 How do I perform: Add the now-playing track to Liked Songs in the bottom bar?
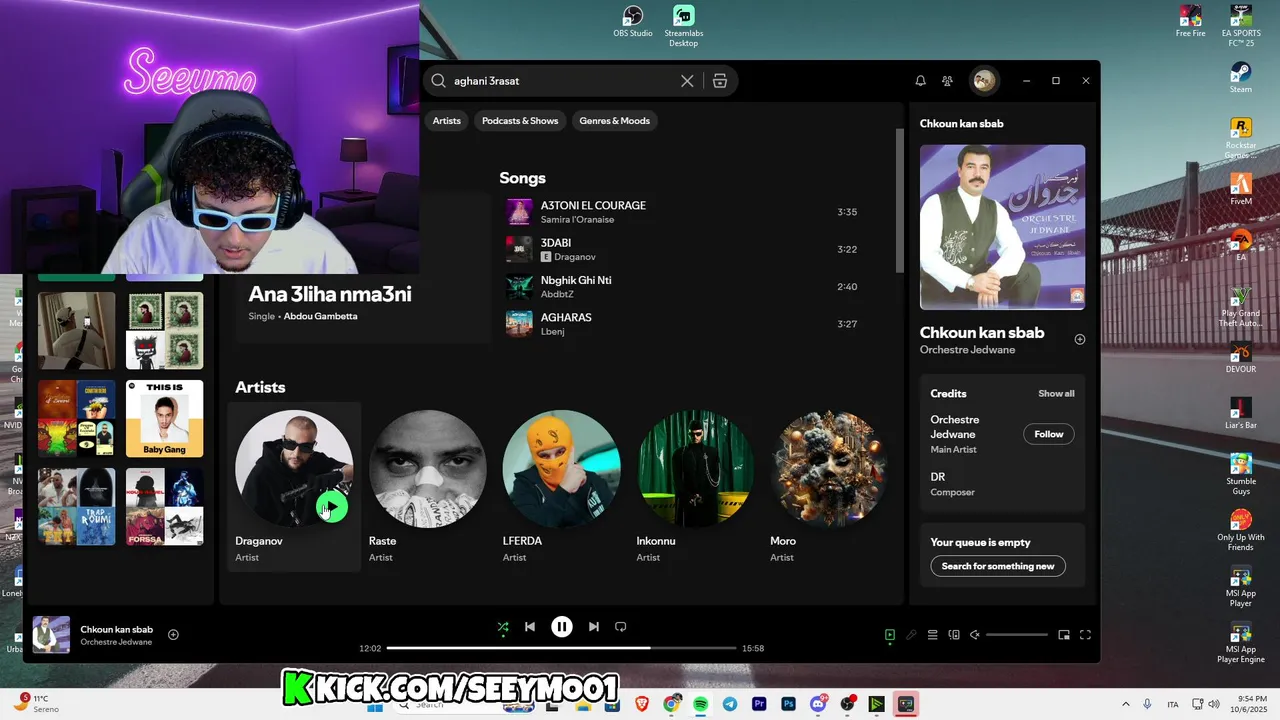pos(173,635)
